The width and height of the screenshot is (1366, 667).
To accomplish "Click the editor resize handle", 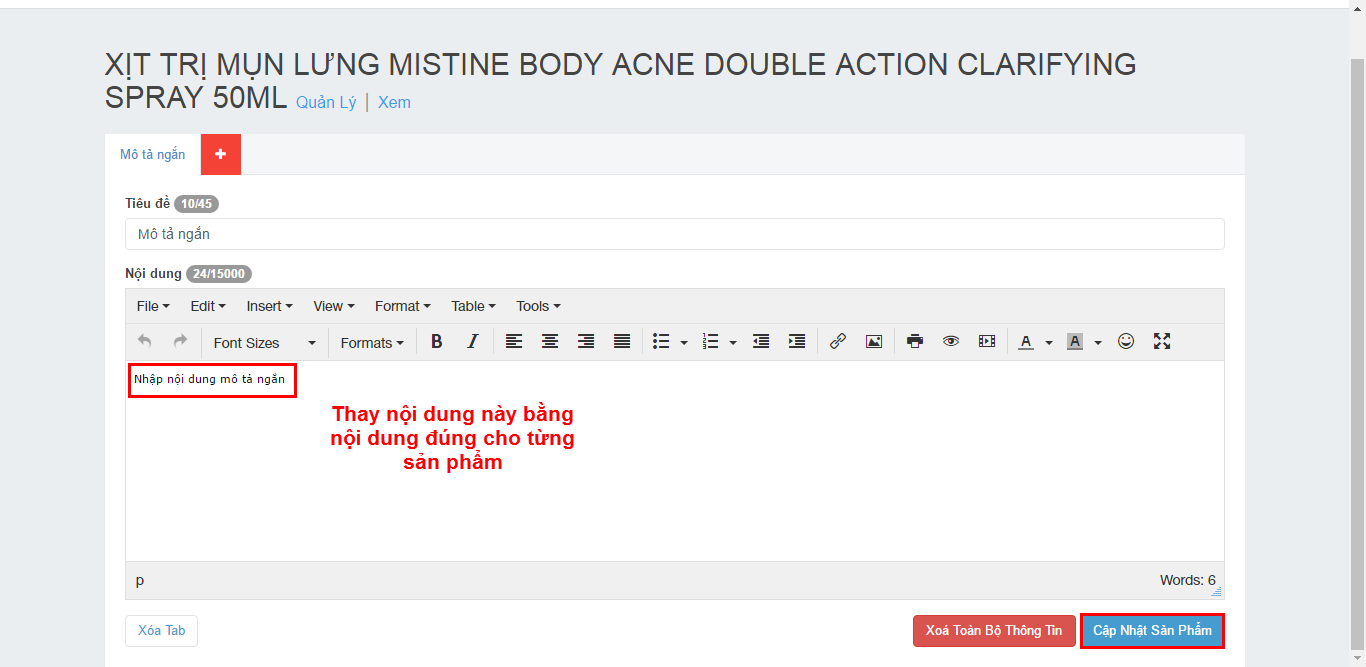I will (1217, 591).
